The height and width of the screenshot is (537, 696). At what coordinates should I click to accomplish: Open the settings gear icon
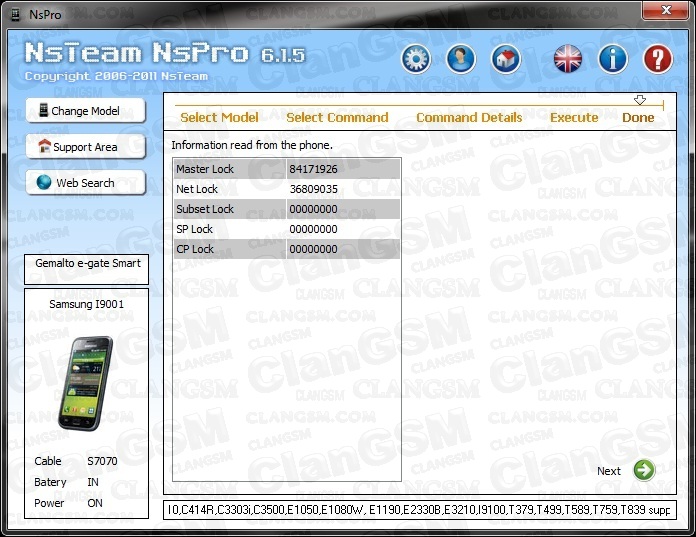[416, 59]
